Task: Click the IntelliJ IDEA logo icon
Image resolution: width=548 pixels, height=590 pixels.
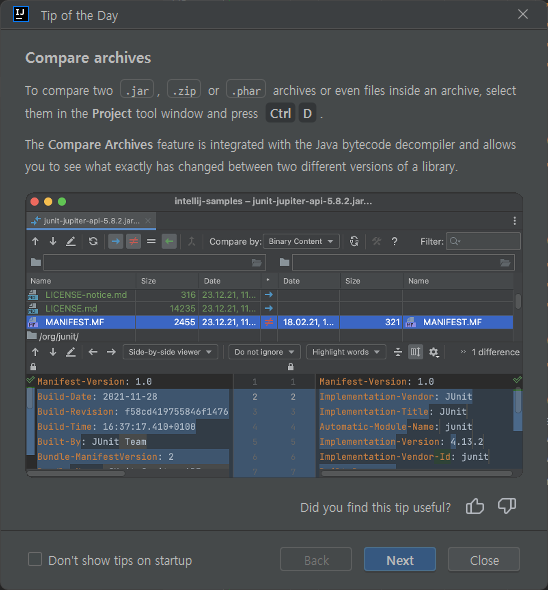Action: pyautogui.click(x=21, y=14)
